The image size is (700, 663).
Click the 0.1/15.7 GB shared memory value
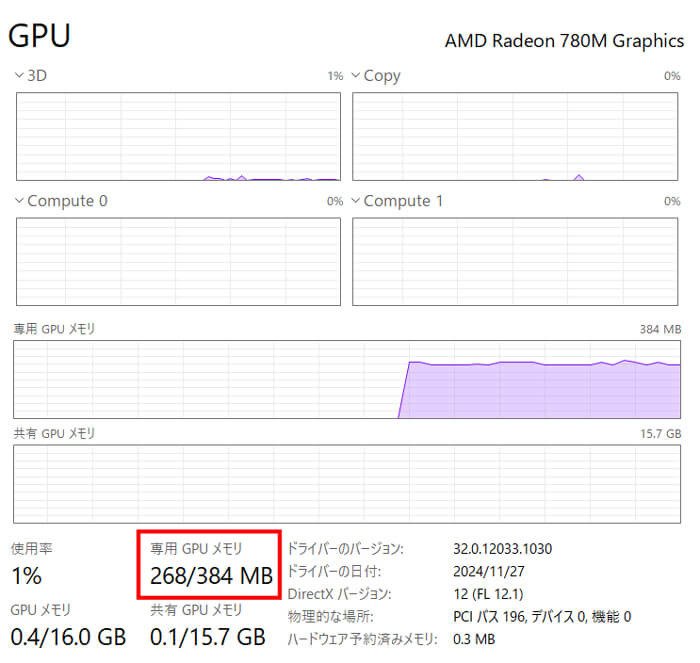coord(207,637)
